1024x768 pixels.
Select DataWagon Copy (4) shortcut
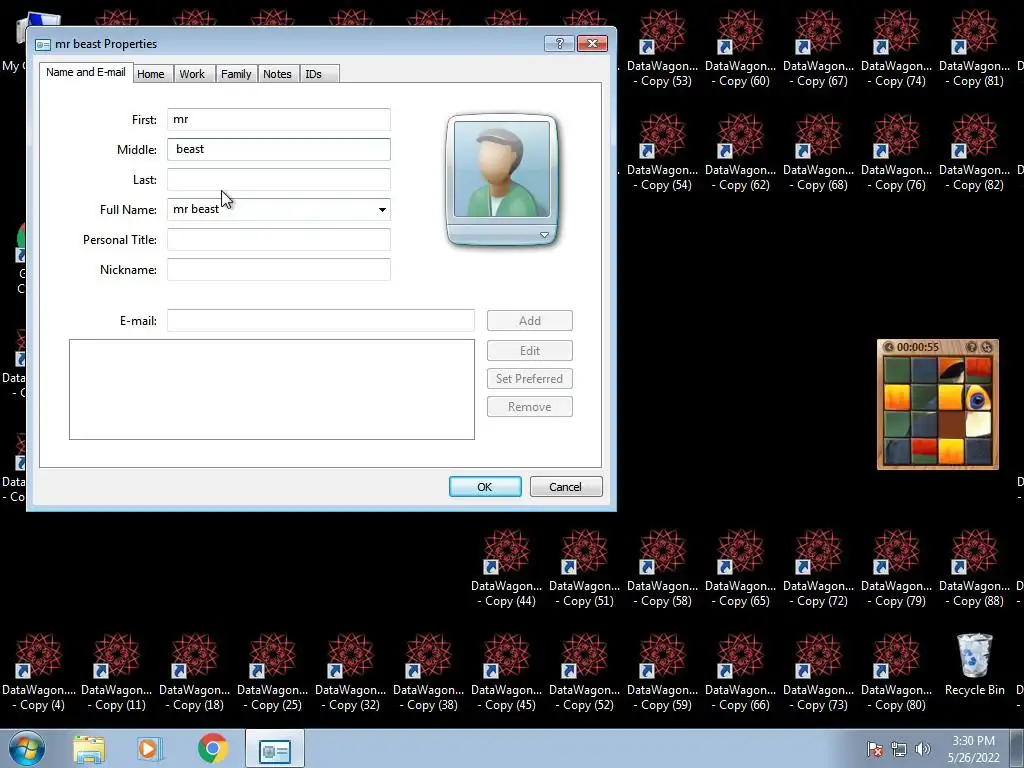pos(39,673)
